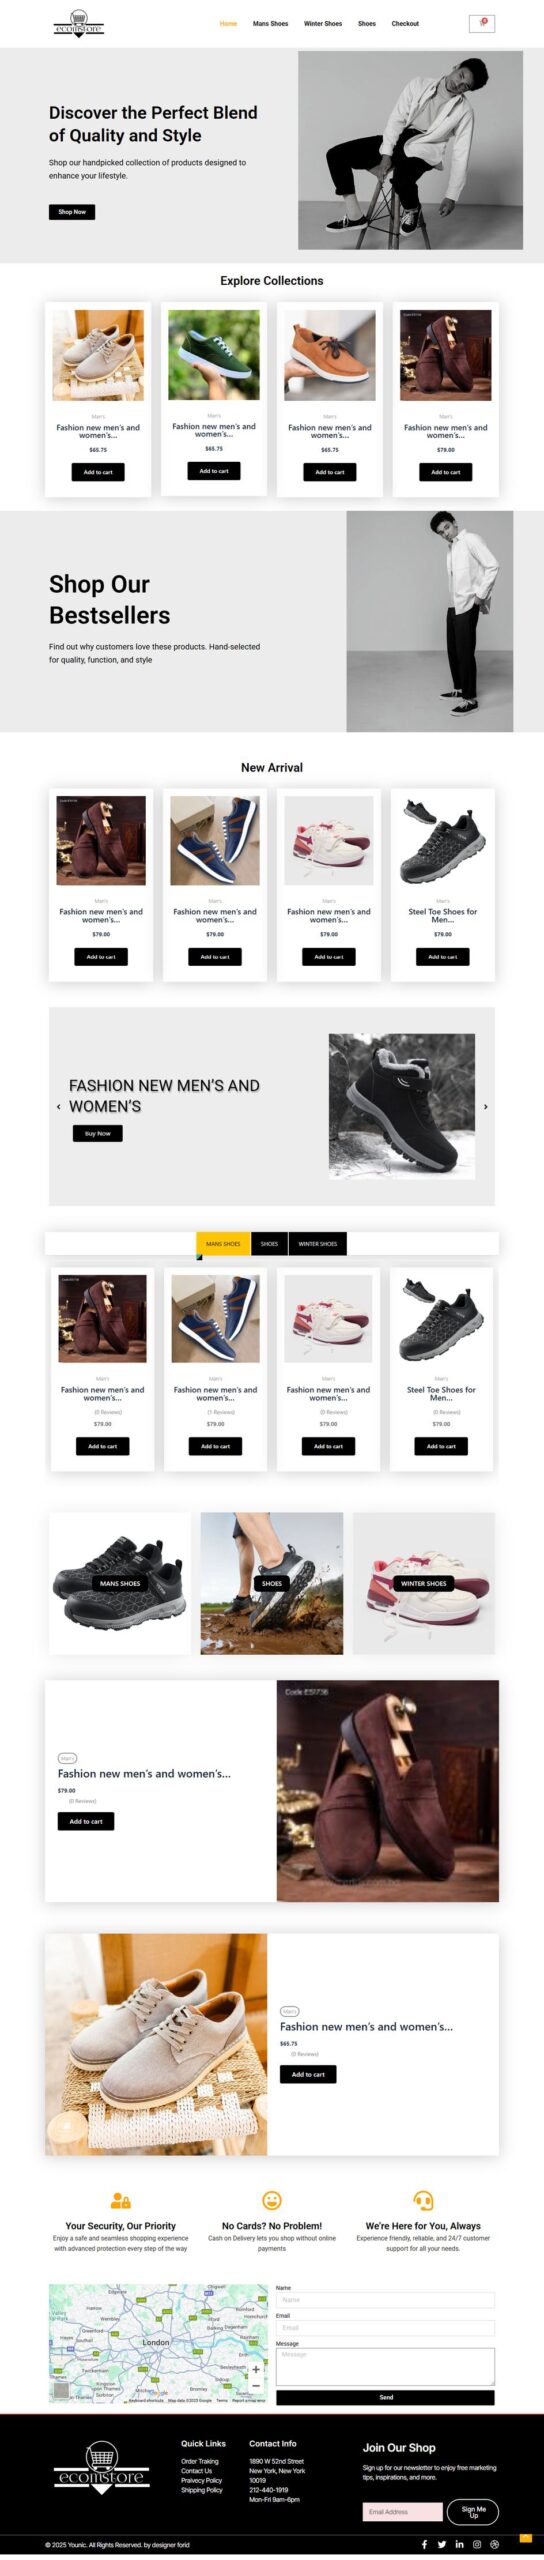Click the econistore logo in header

(79, 23)
